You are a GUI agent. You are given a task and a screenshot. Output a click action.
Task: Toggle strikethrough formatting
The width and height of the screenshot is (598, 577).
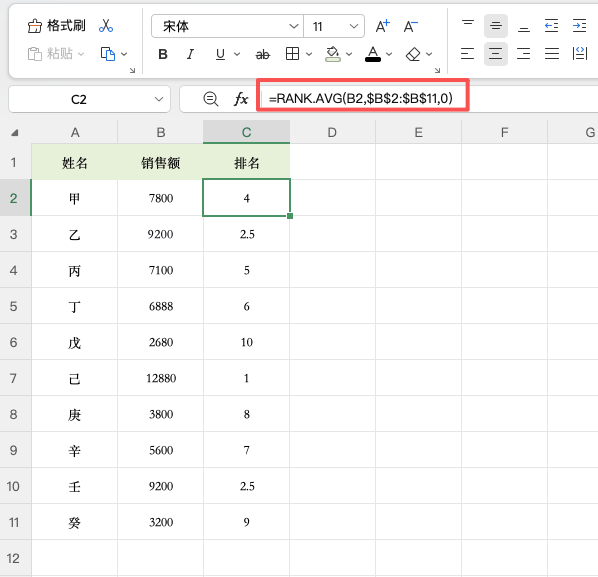click(263, 55)
